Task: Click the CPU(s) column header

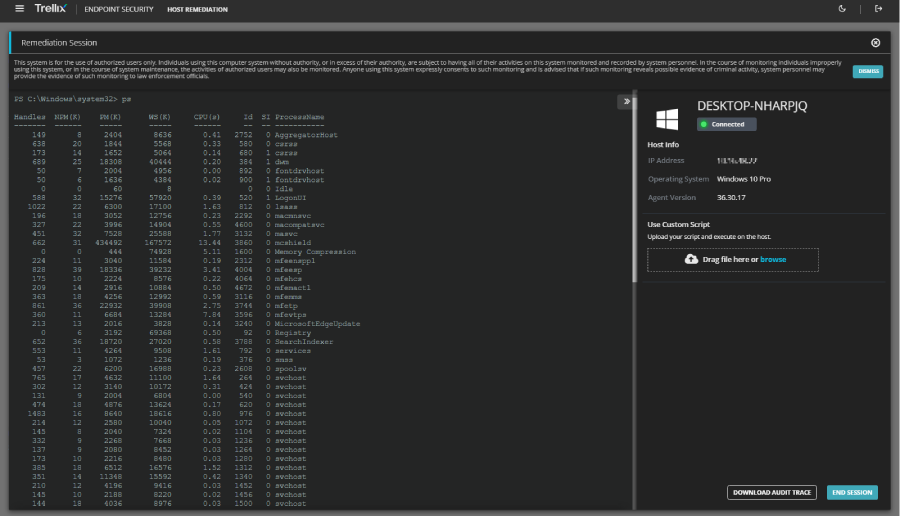Action: click(207, 117)
